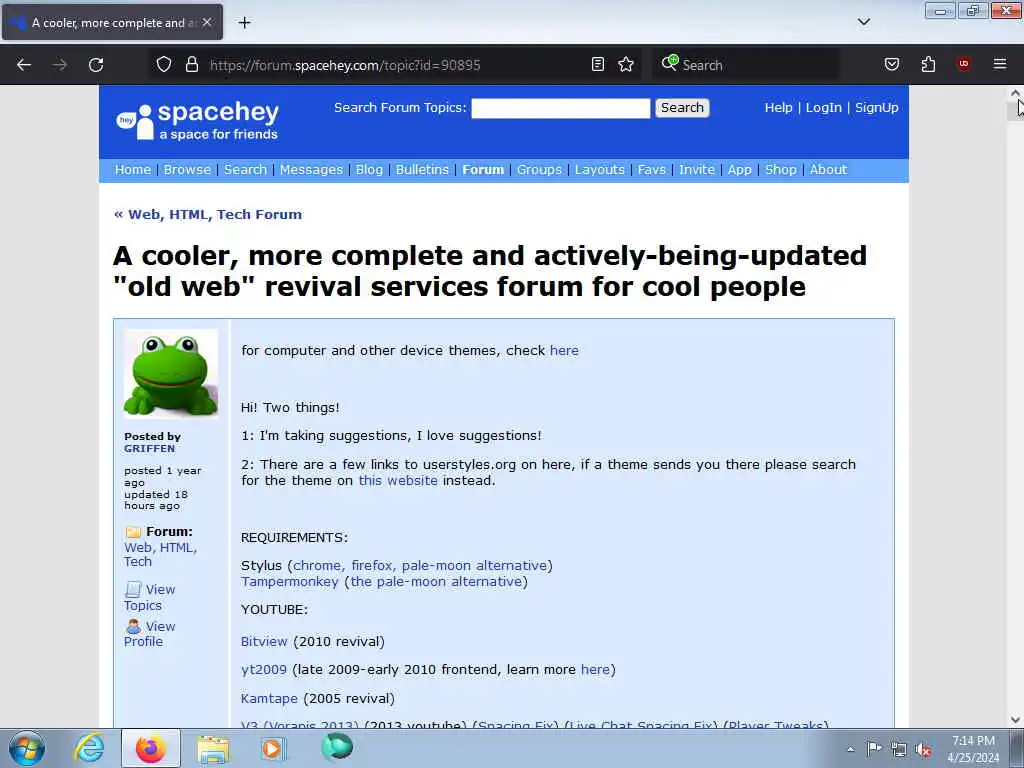This screenshot has height=768, width=1024.
Task: Reload the page with the refresh icon
Action: [x=96, y=65]
